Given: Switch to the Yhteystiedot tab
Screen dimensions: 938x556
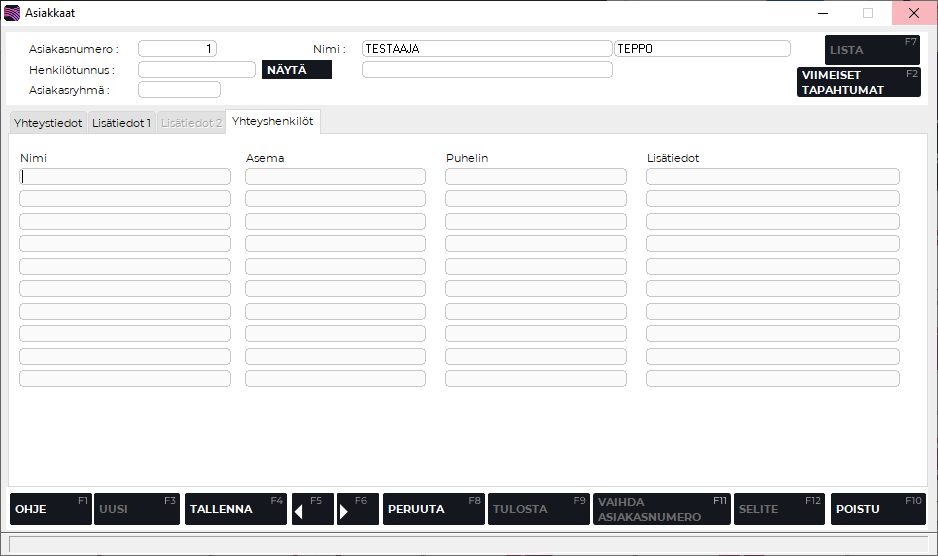Looking at the screenshot, I should point(48,122).
